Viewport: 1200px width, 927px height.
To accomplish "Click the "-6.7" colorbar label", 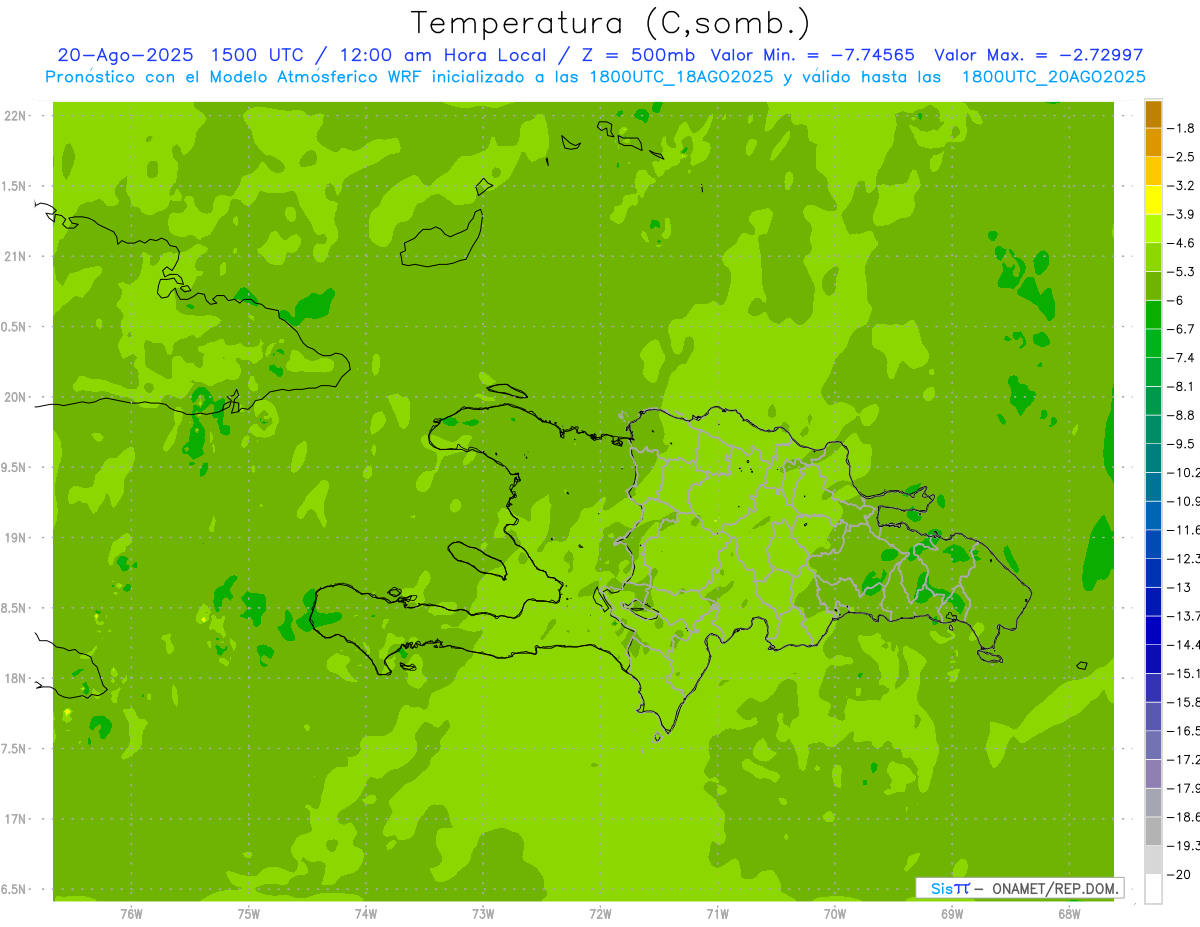I will coord(1182,329).
